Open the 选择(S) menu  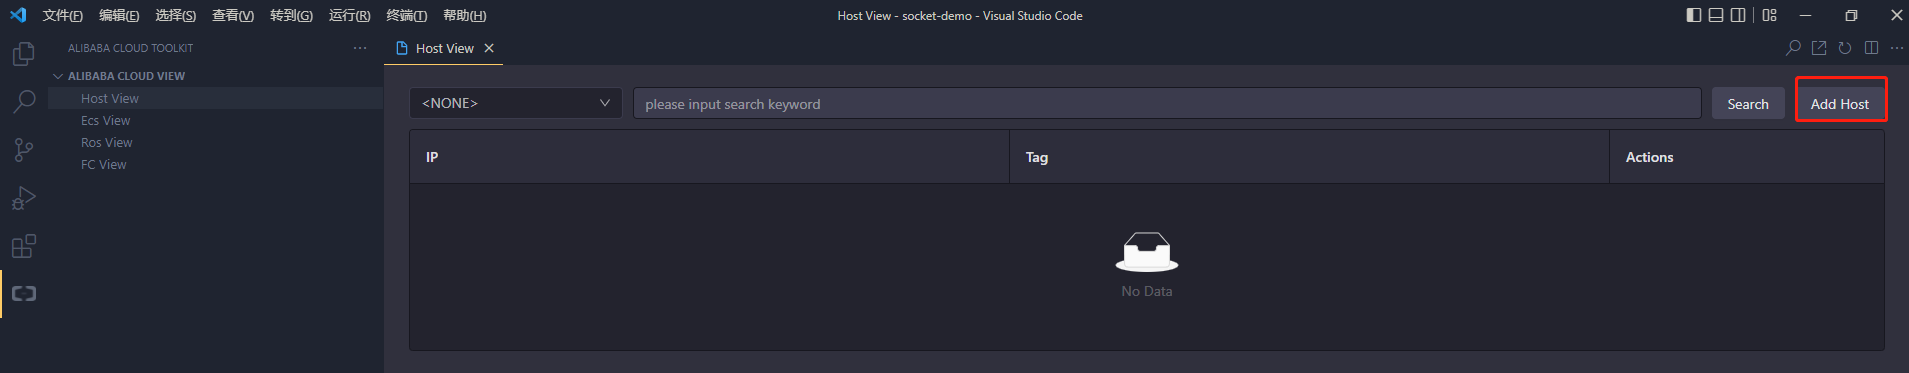pos(175,15)
